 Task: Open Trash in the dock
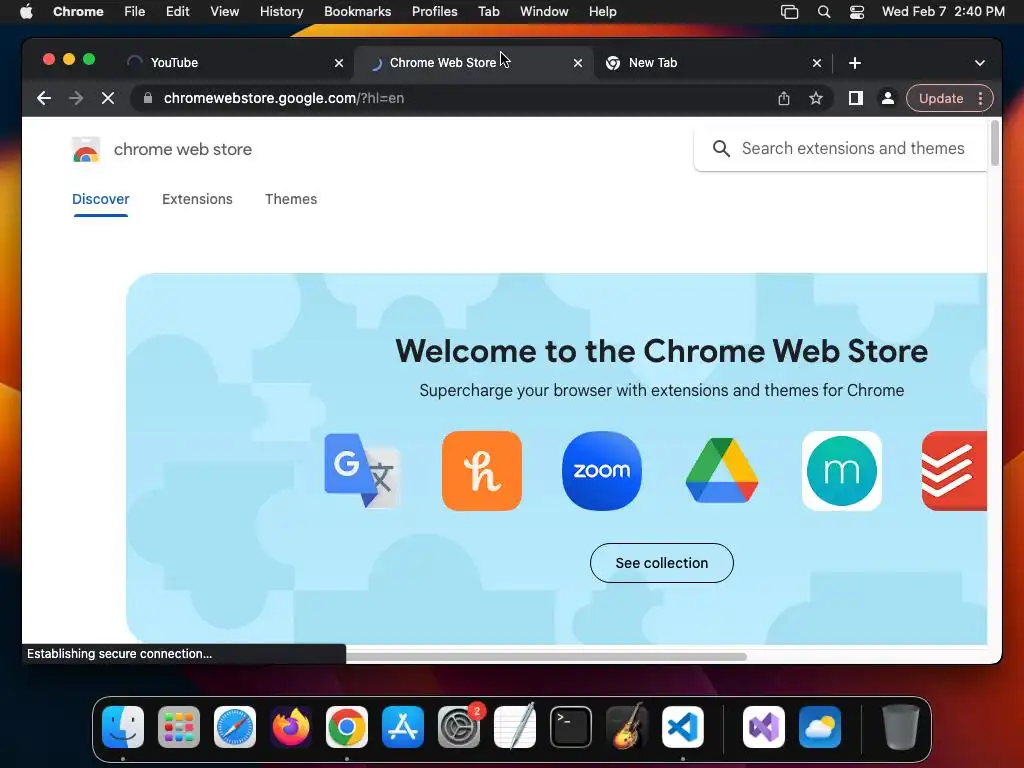coord(901,727)
